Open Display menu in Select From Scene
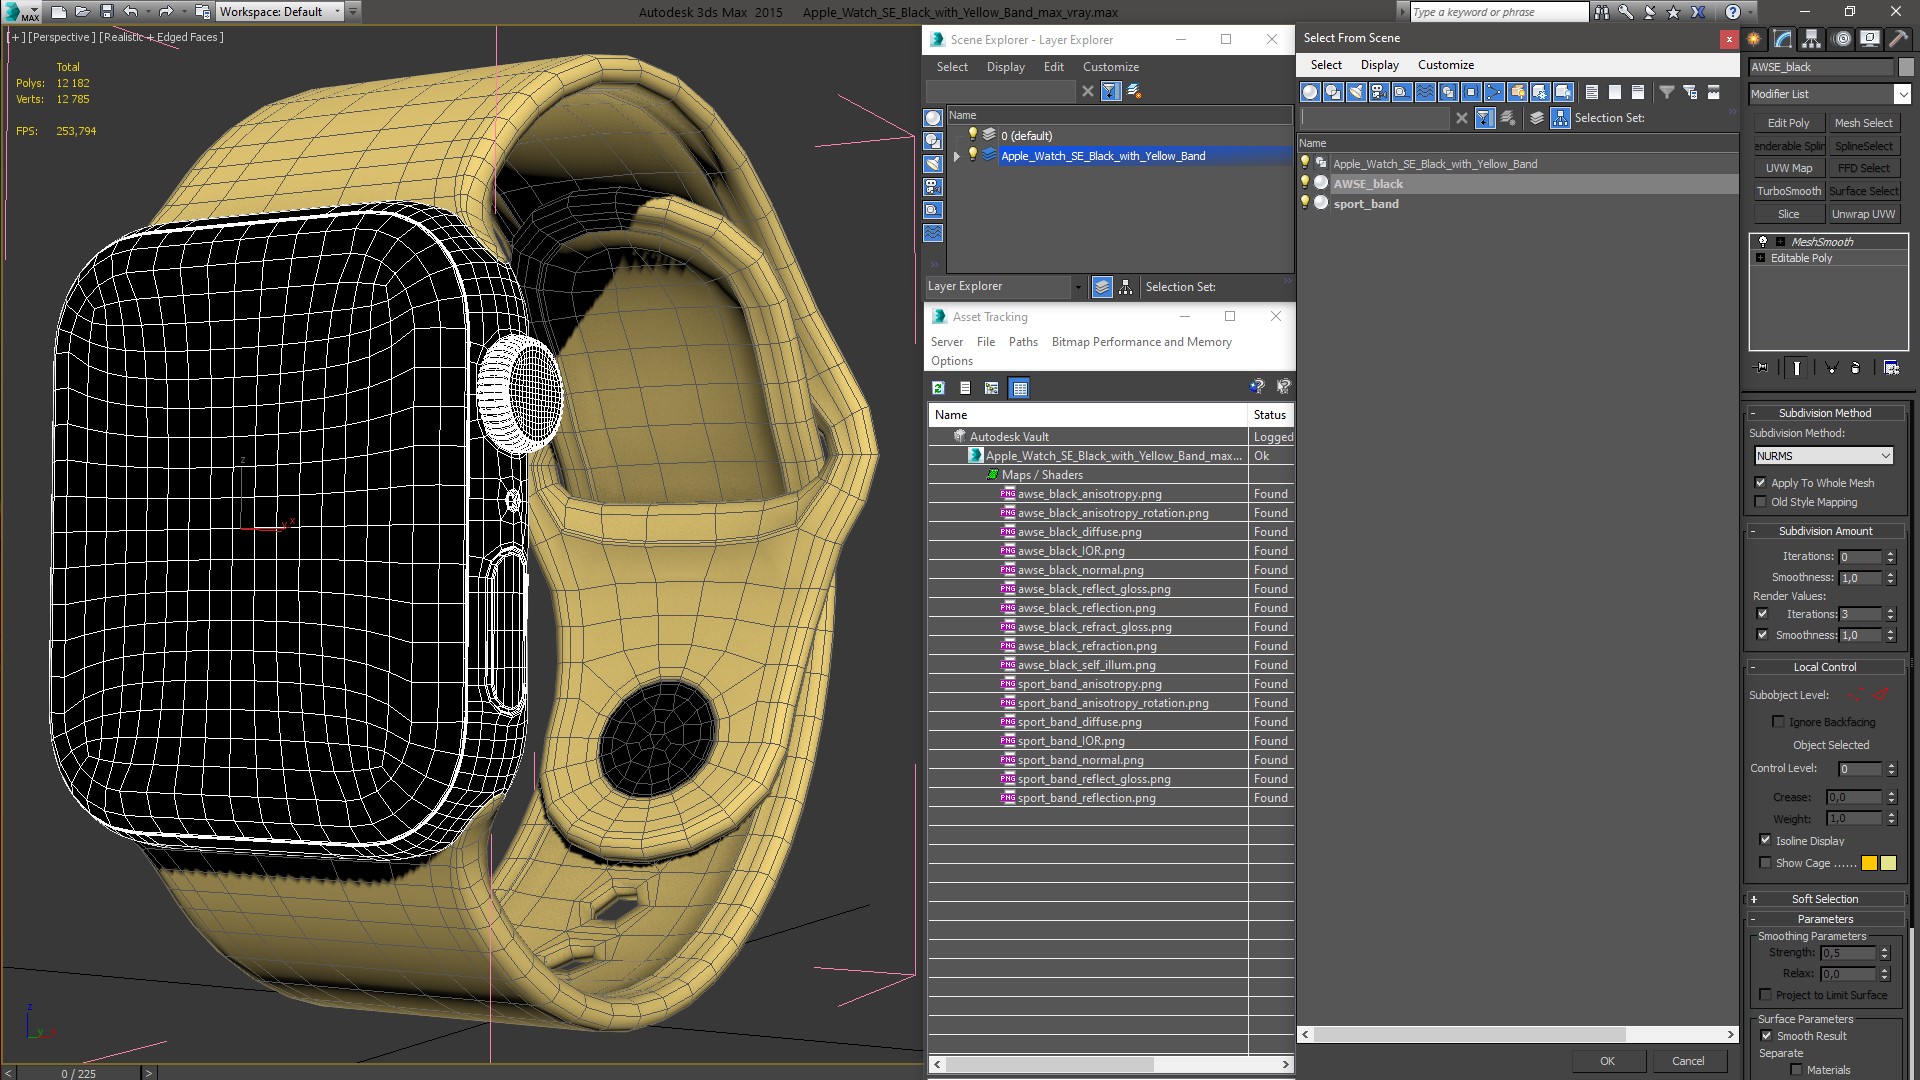 1380,65
